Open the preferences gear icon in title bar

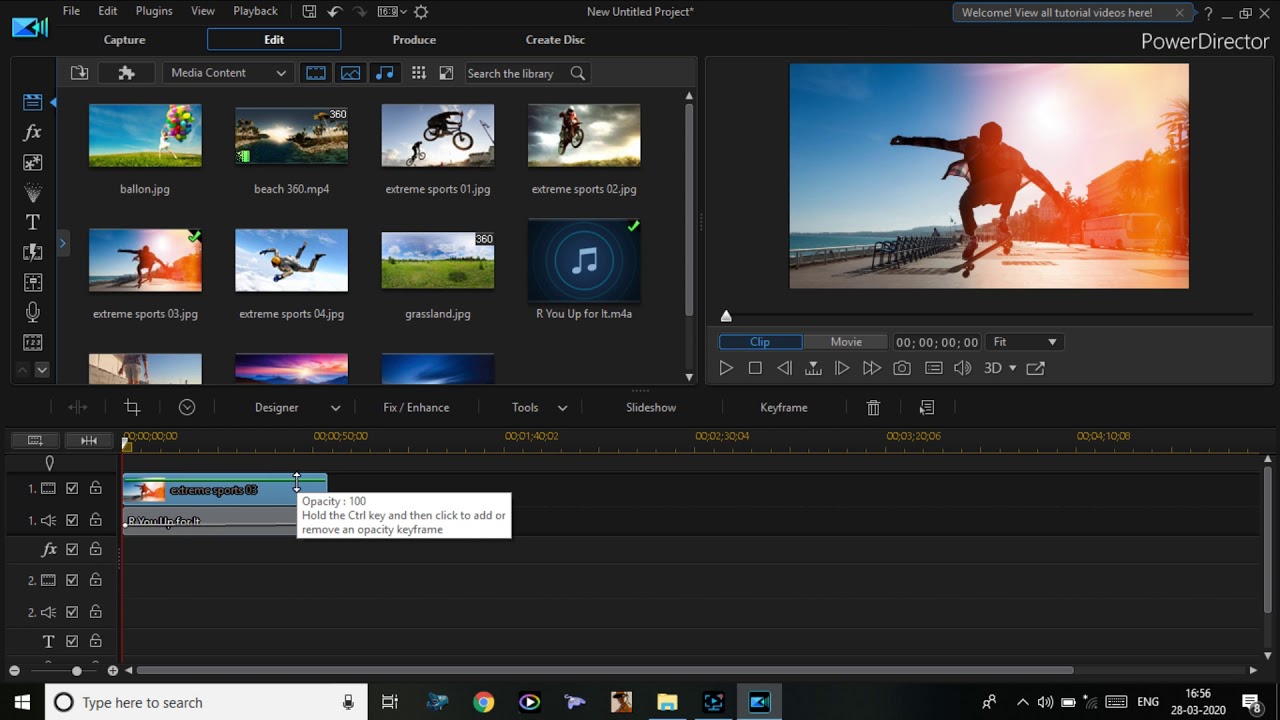421,12
